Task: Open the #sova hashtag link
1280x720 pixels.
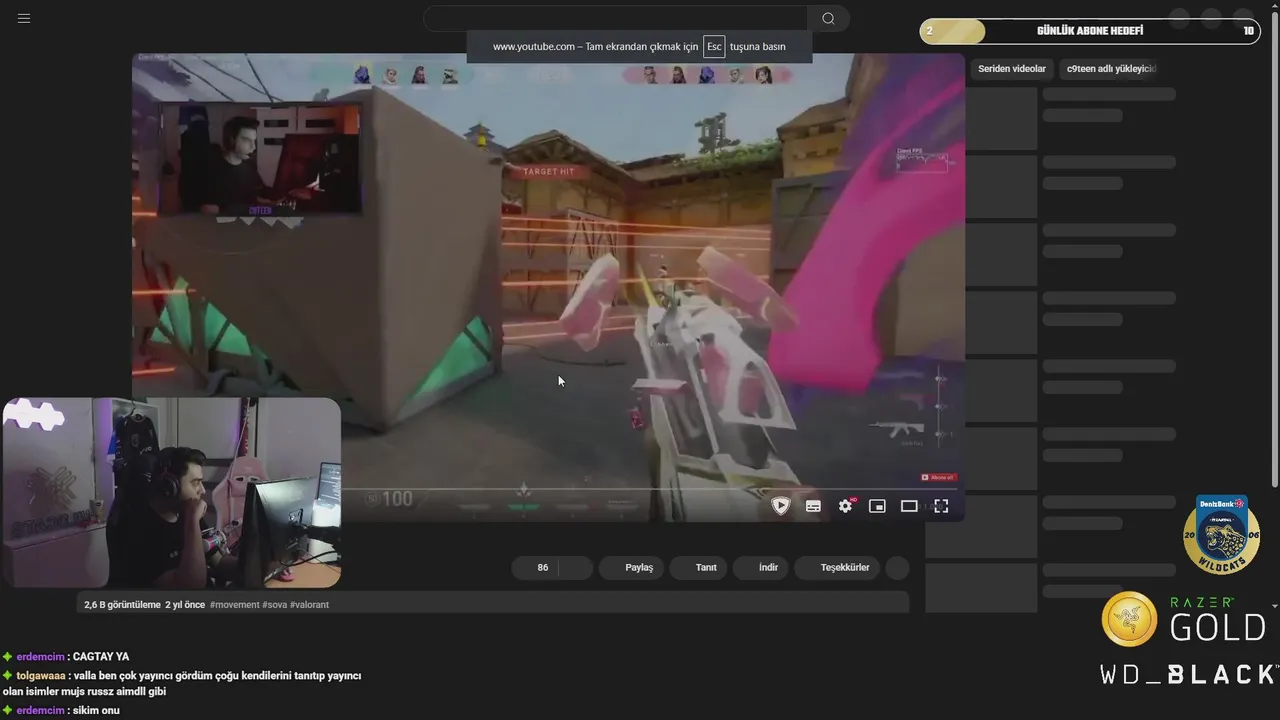Action: [274, 605]
